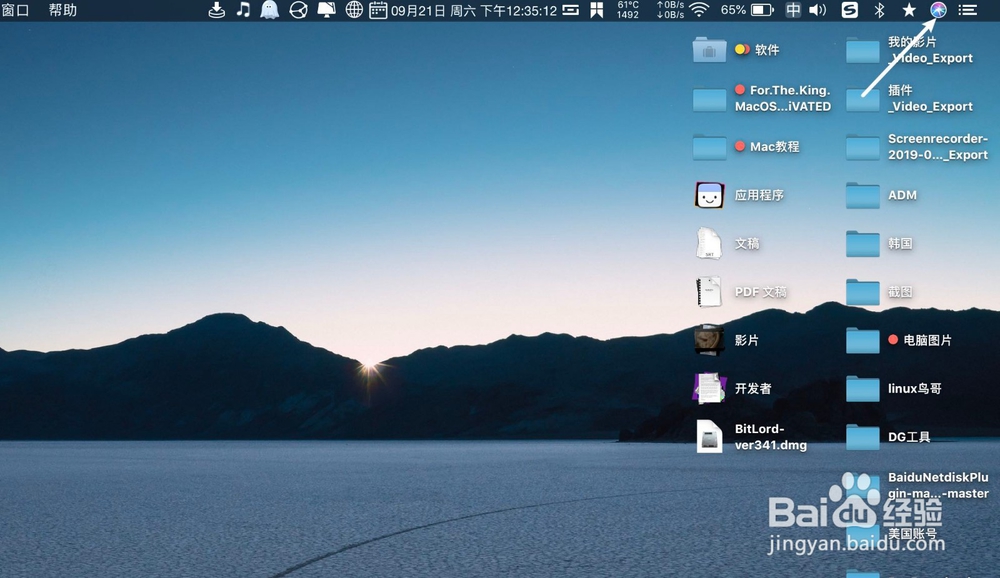Click the ghost-shaped app icon in menu bar
Image resolution: width=1000 pixels, height=578 pixels.
[269, 11]
